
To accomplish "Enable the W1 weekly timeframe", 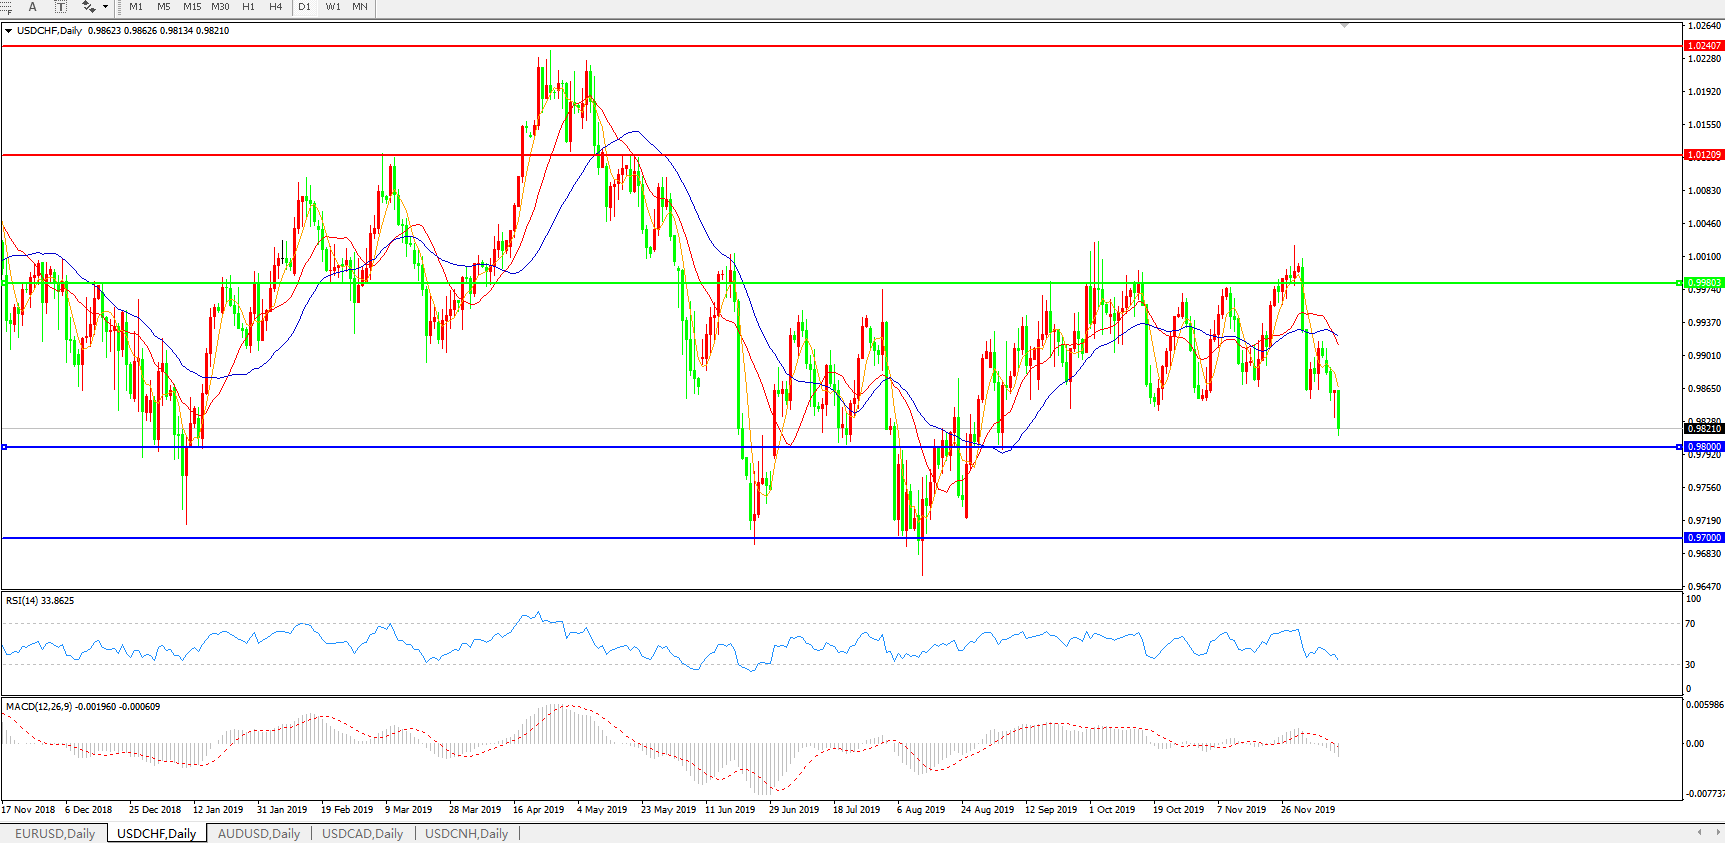I will (x=332, y=7).
